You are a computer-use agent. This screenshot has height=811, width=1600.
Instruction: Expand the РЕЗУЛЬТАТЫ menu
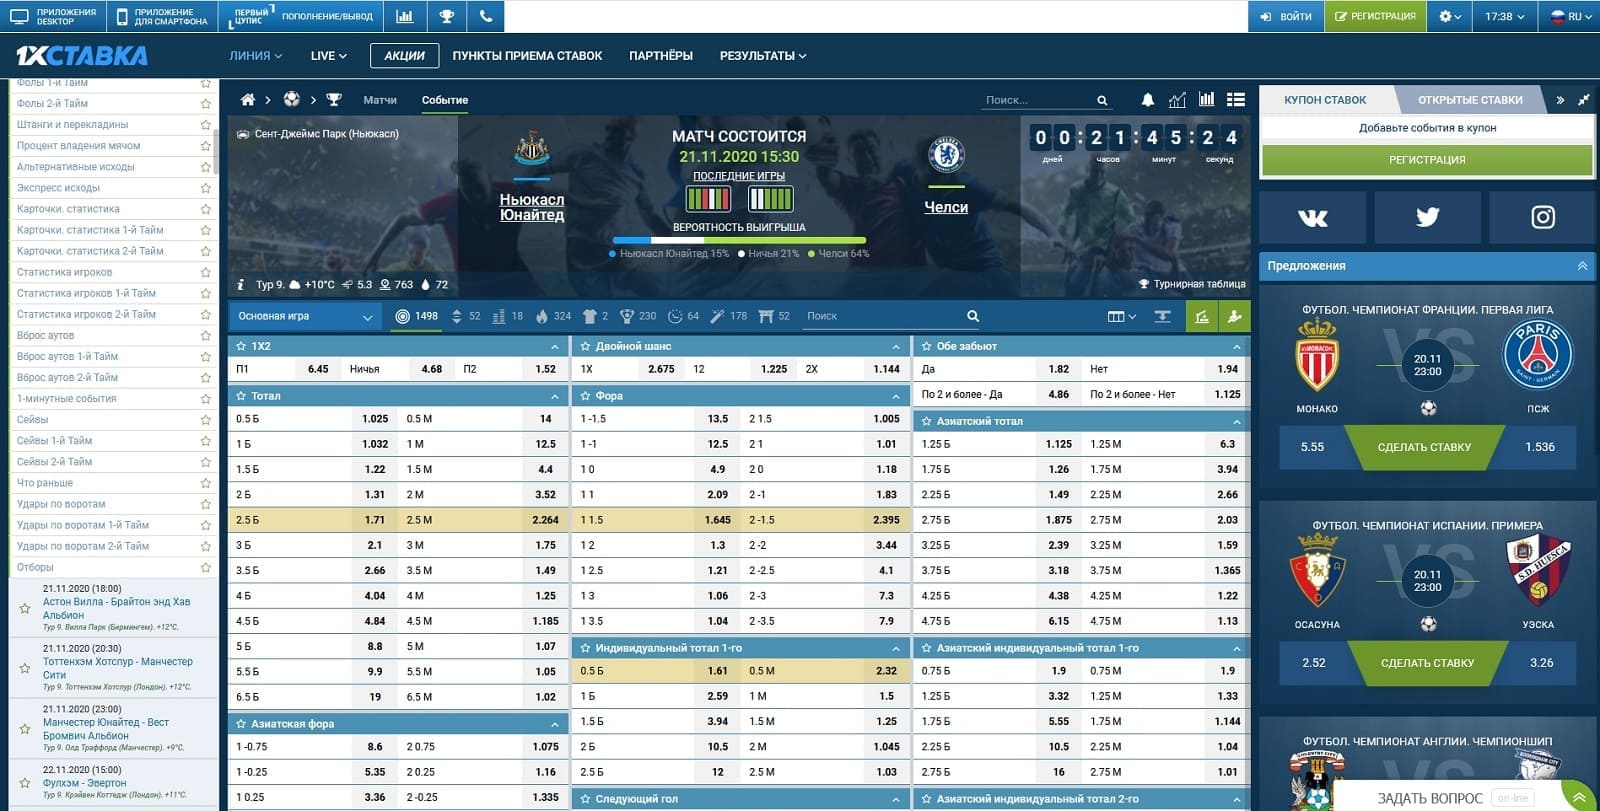point(763,56)
